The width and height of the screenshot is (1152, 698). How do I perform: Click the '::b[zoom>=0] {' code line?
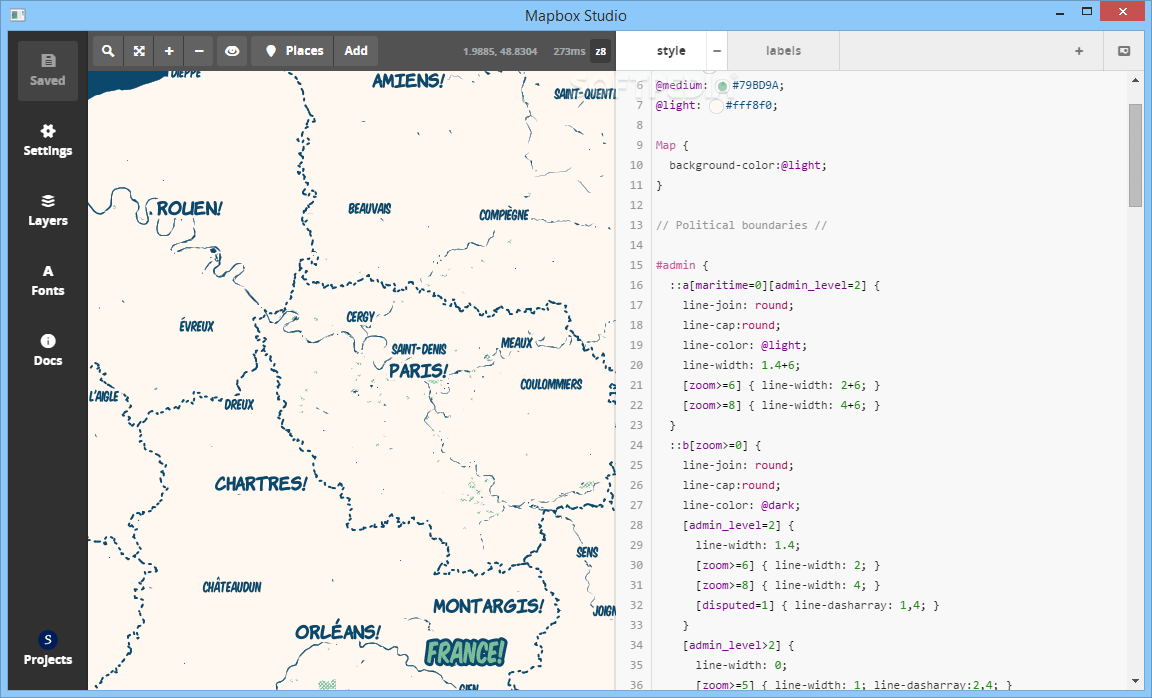(x=715, y=445)
